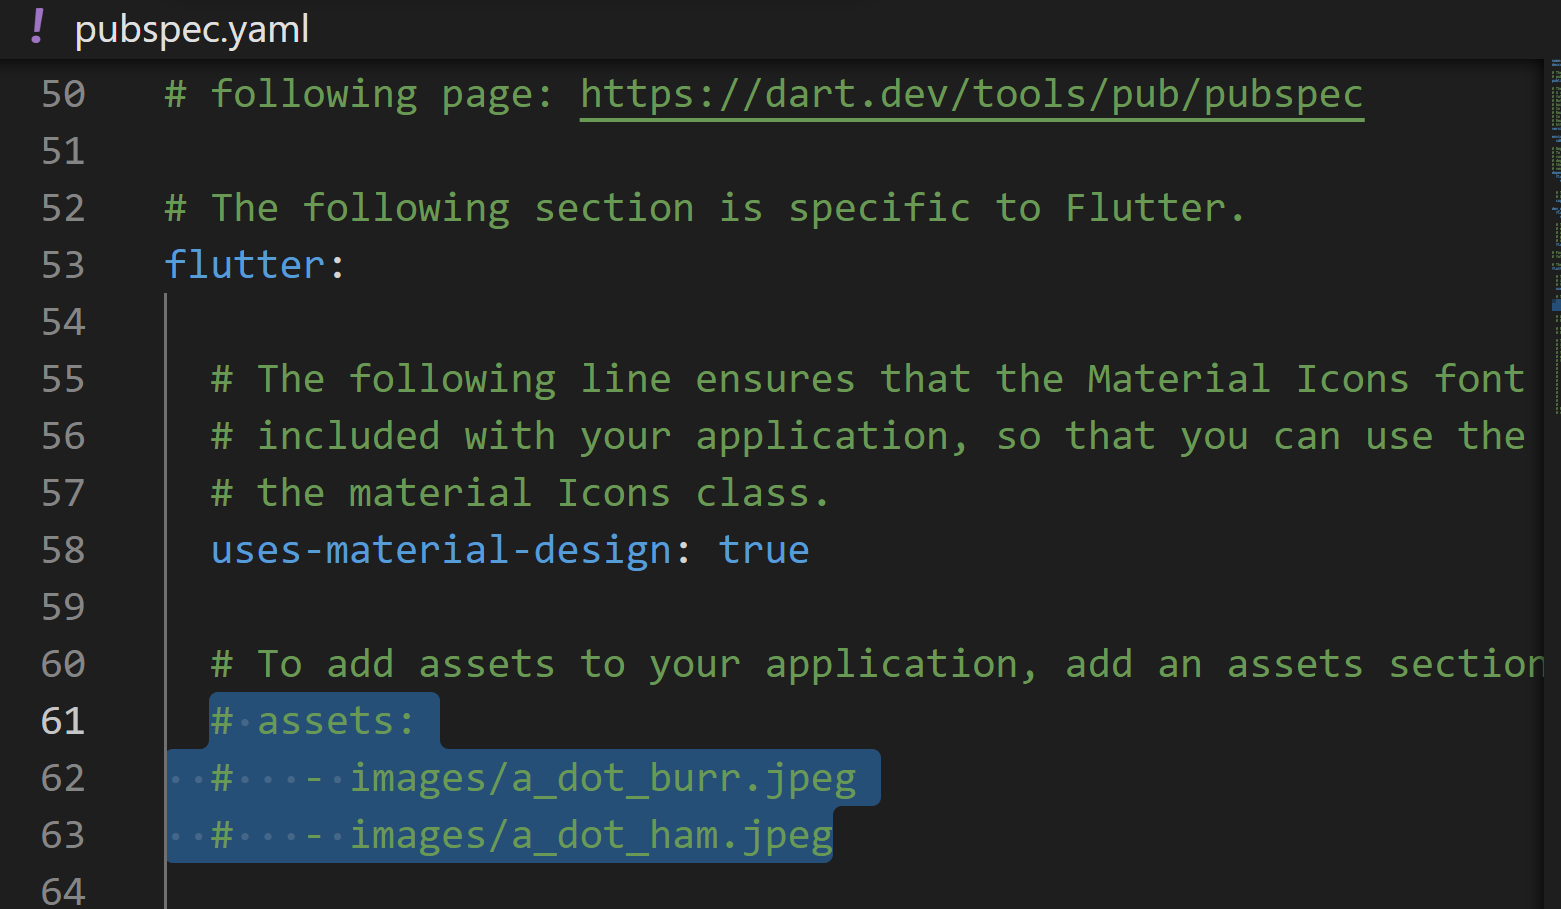Click line number 50 in gutter
This screenshot has width=1561, height=909.
(63, 94)
